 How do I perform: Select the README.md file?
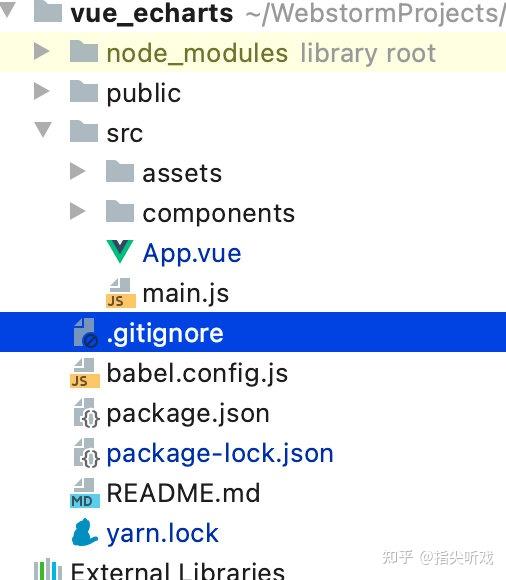point(183,493)
